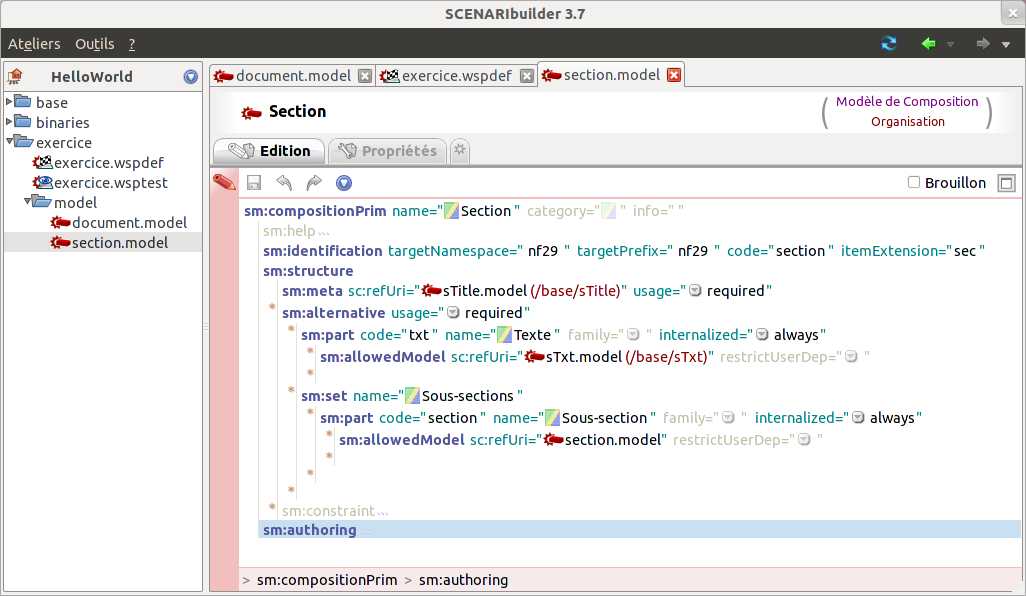Select the binaries folder icon
This screenshot has height=596, width=1026.
(x=23, y=122)
